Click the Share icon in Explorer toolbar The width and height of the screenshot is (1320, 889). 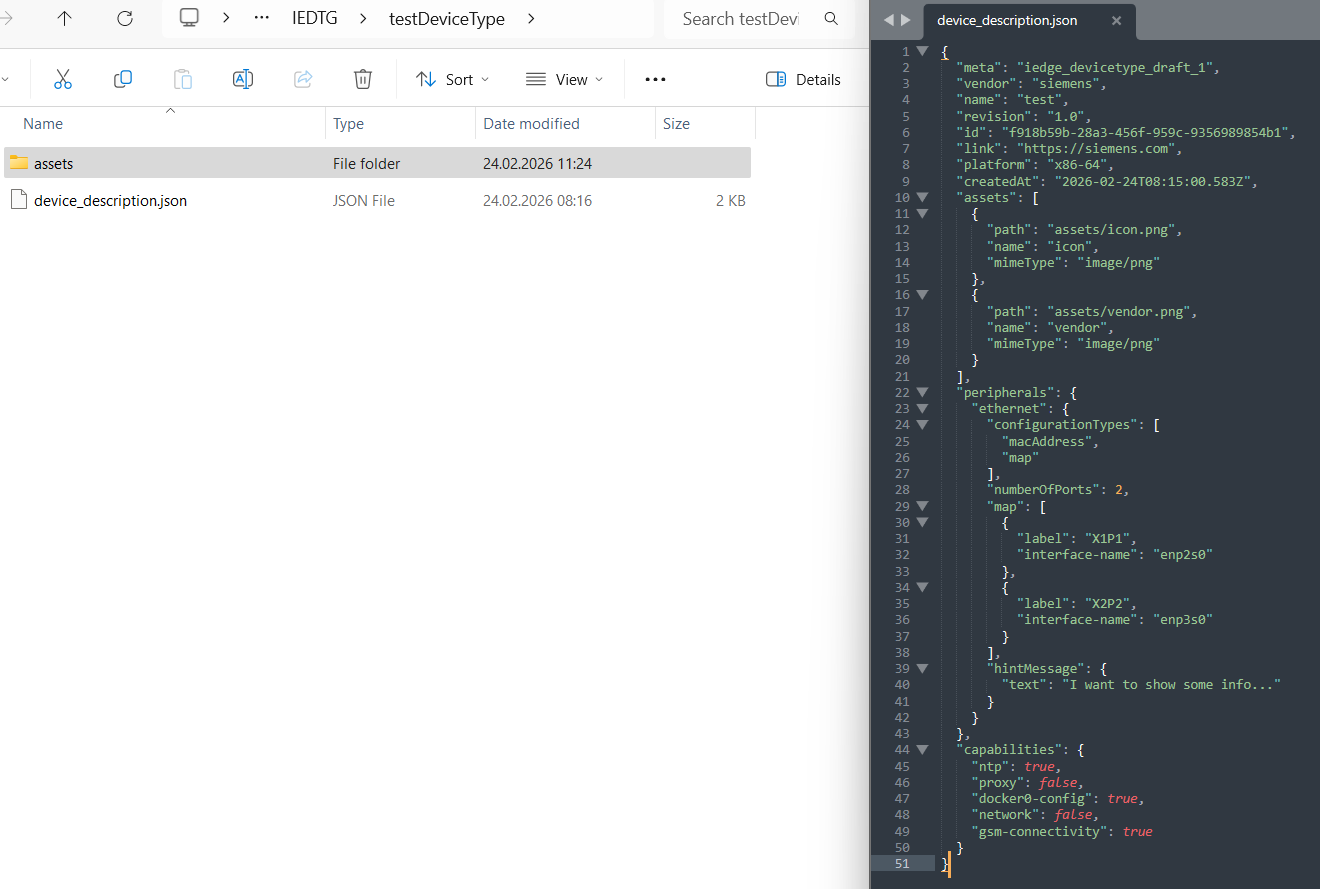(x=303, y=79)
